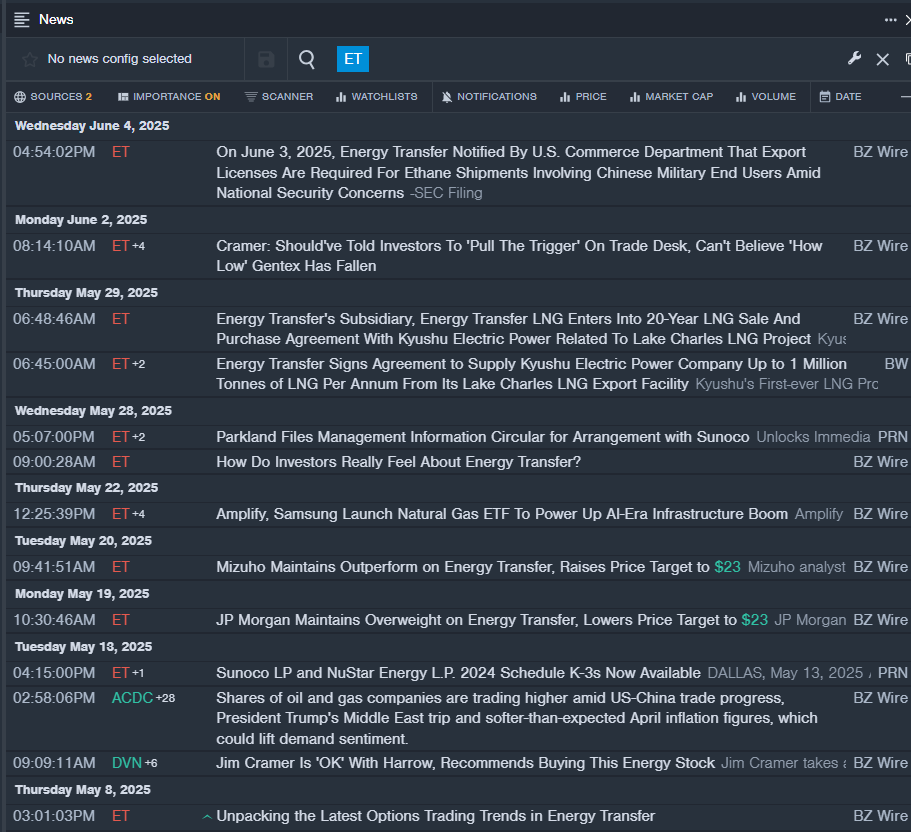The width and height of the screenshot is (911, 832).
Task: Expand +1 tickers on the Sunoco NuStar row
Action: pos(138,673)
